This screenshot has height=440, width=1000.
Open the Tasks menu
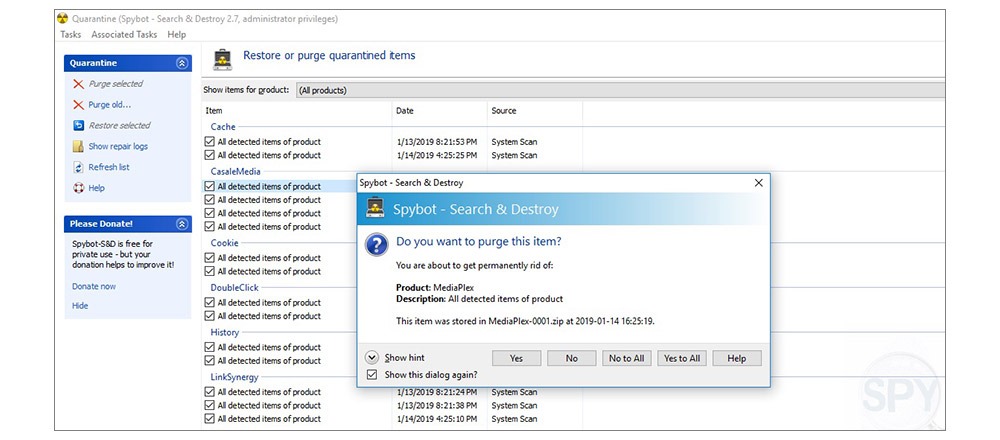70,34
